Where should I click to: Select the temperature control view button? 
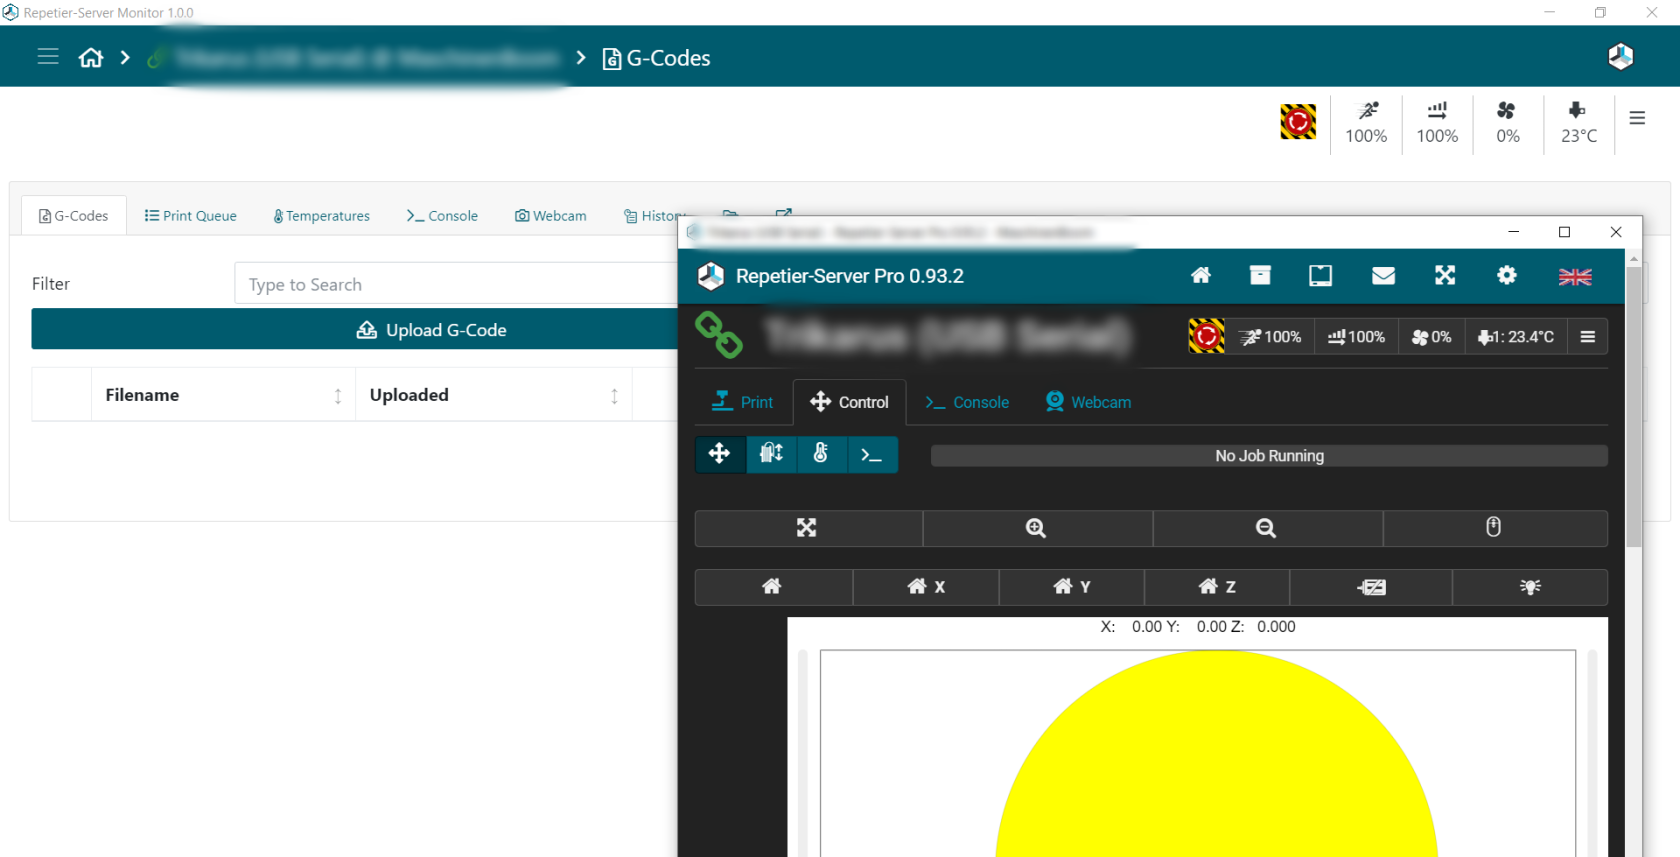click(x=821, y=454)
